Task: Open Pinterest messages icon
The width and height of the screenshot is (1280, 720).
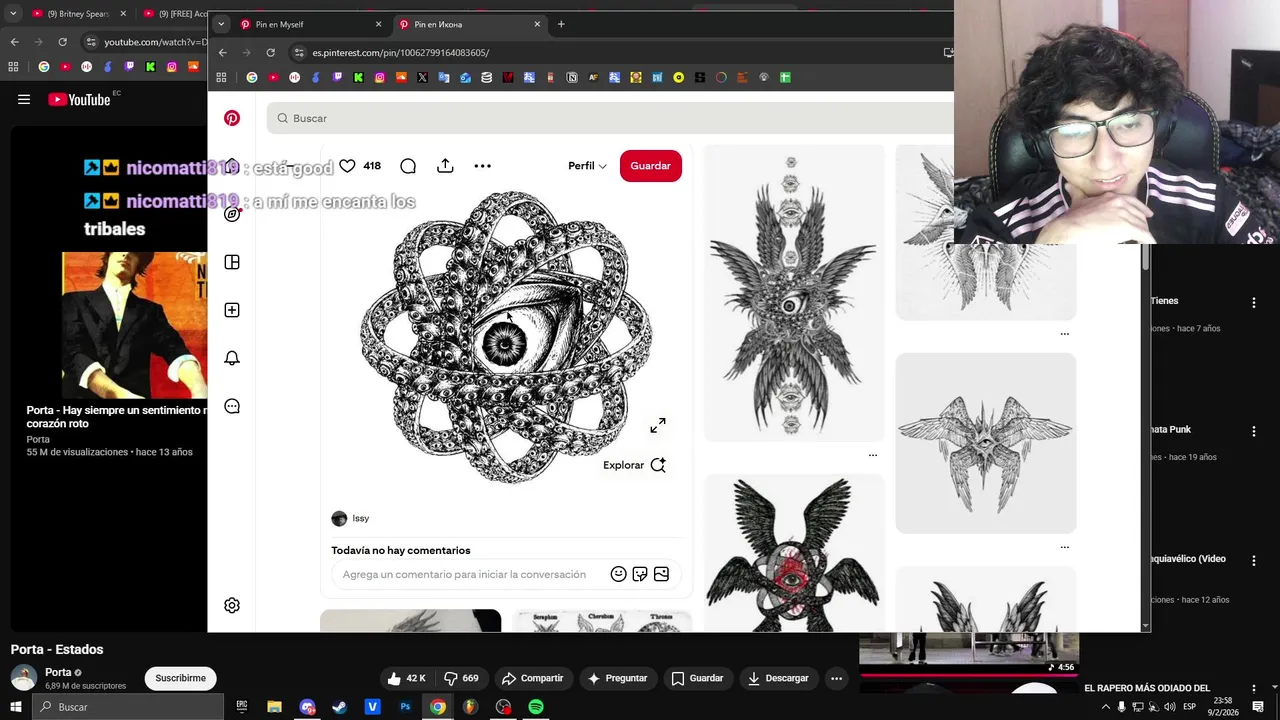Action: [232, 406]
